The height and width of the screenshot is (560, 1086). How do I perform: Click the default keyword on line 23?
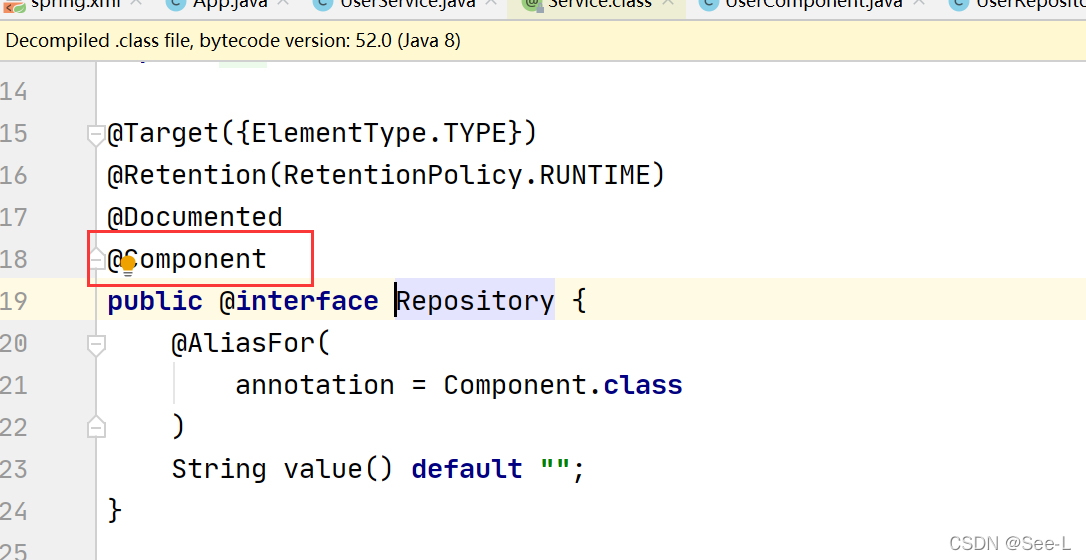coord(467,469)
